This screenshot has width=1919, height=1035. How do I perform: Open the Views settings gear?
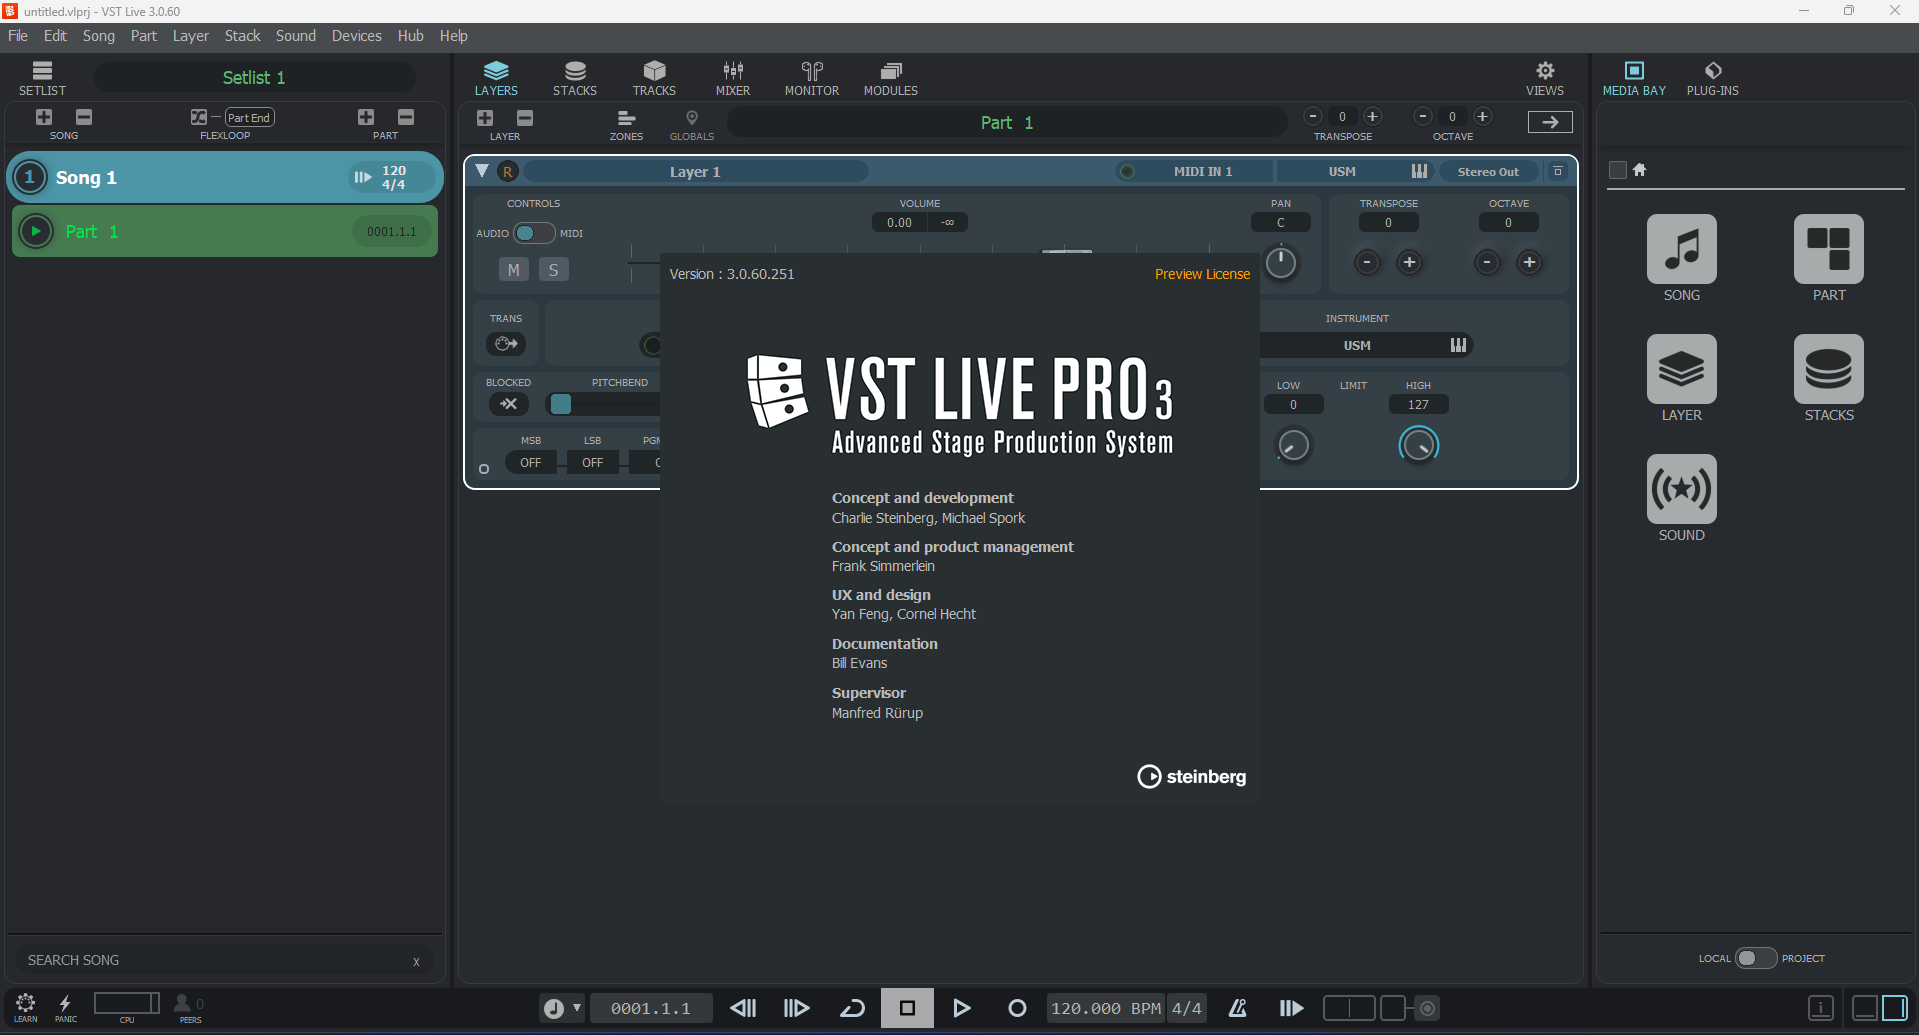[1544, 78]
